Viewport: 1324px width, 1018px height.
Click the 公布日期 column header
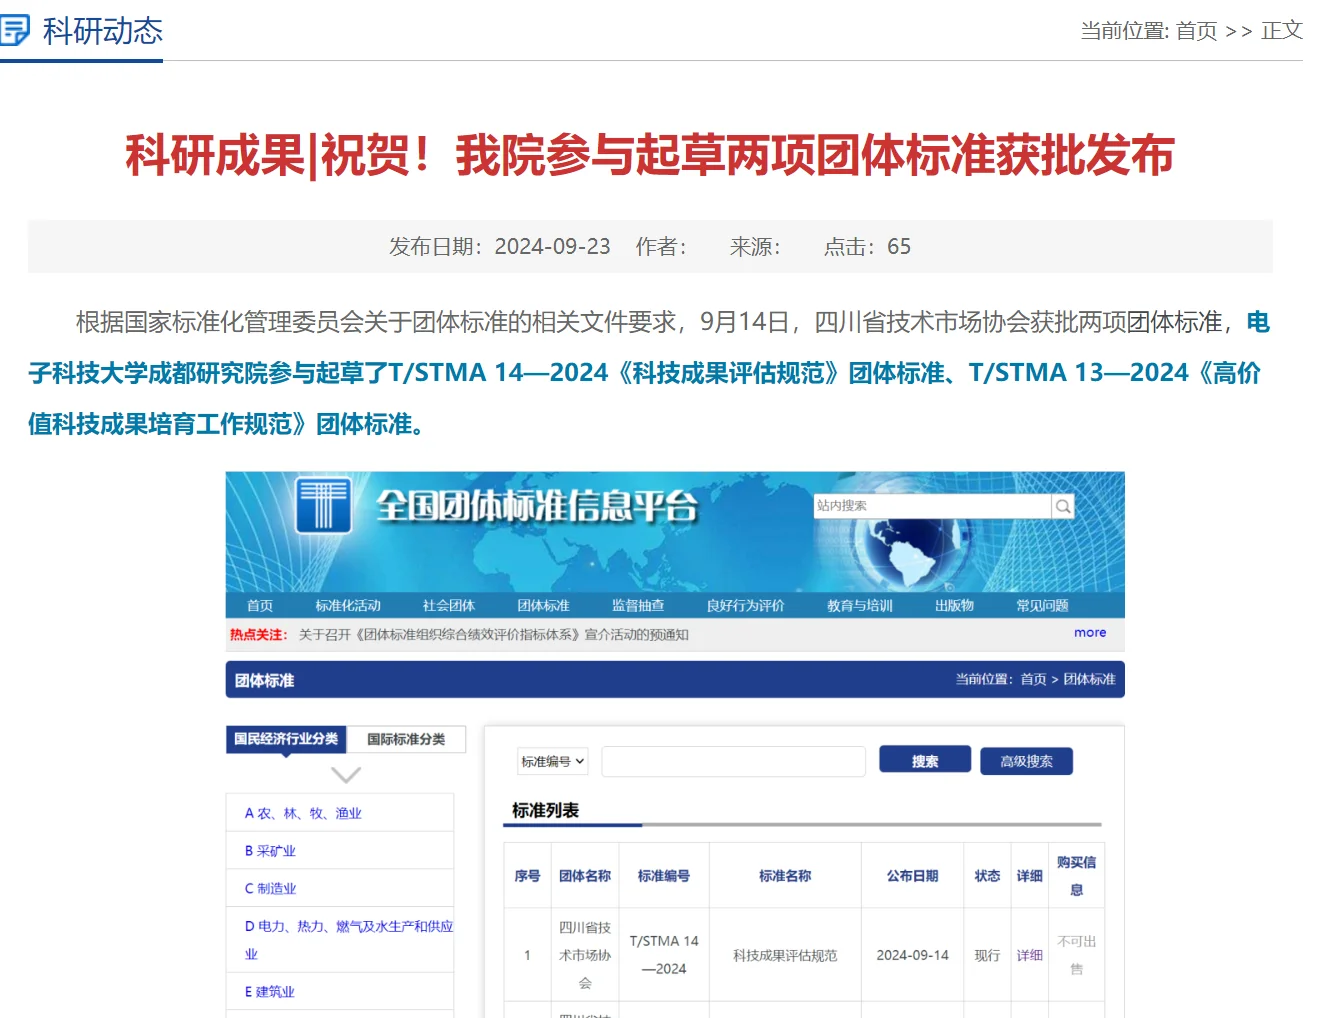[912, 876]
